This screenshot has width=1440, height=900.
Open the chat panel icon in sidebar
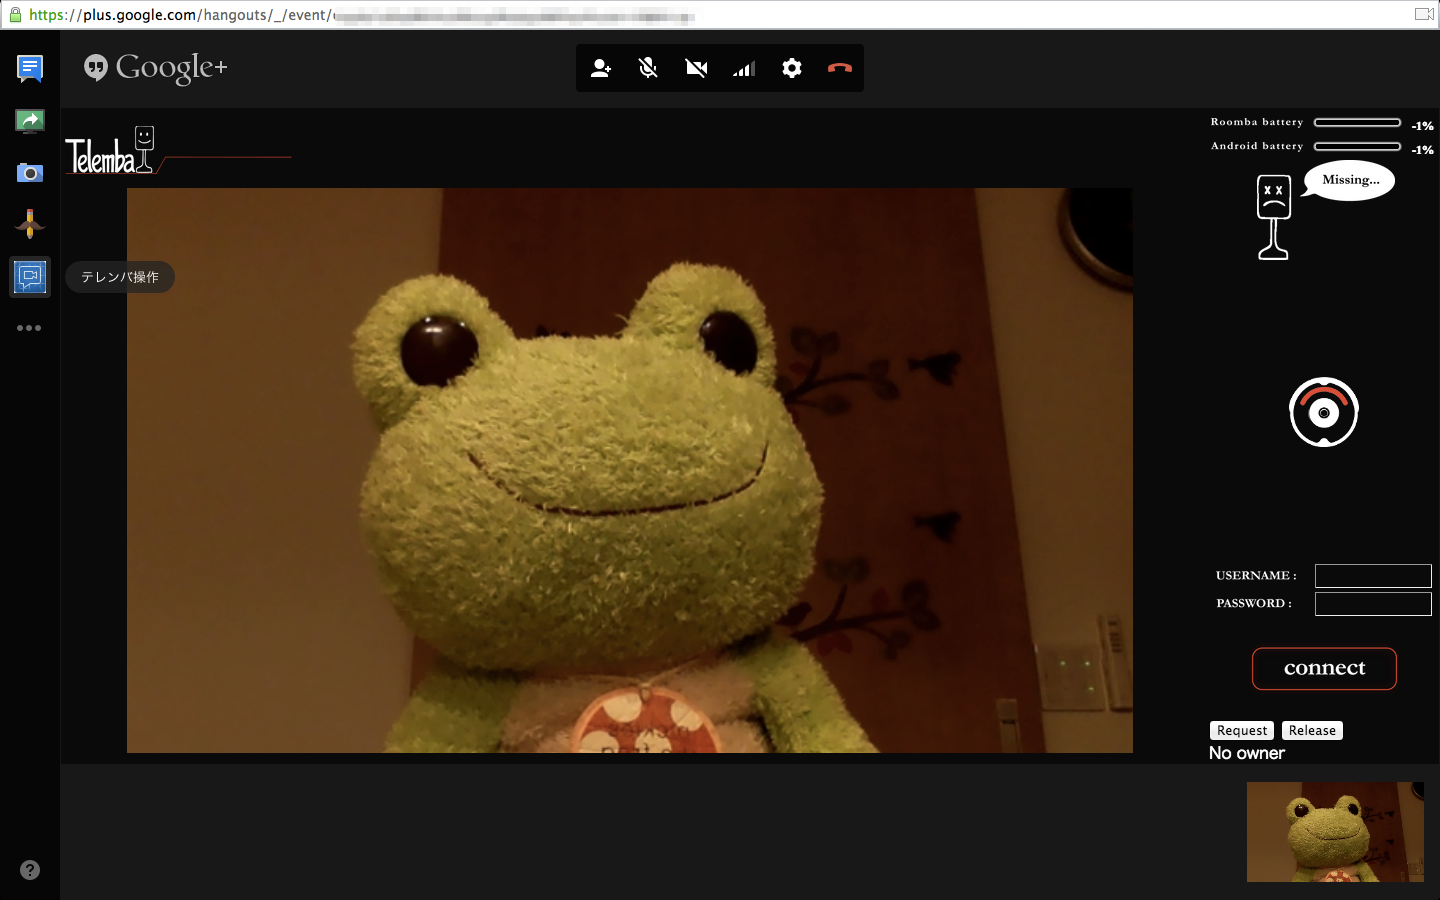pos(30,68)
